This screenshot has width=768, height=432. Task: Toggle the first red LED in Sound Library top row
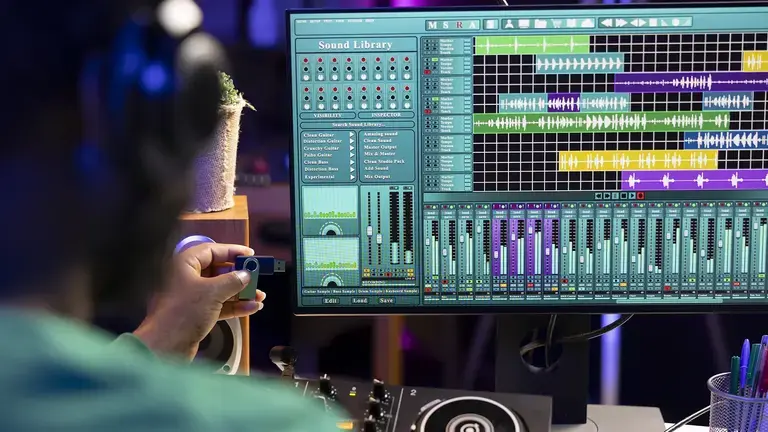[x=306, y=62]
